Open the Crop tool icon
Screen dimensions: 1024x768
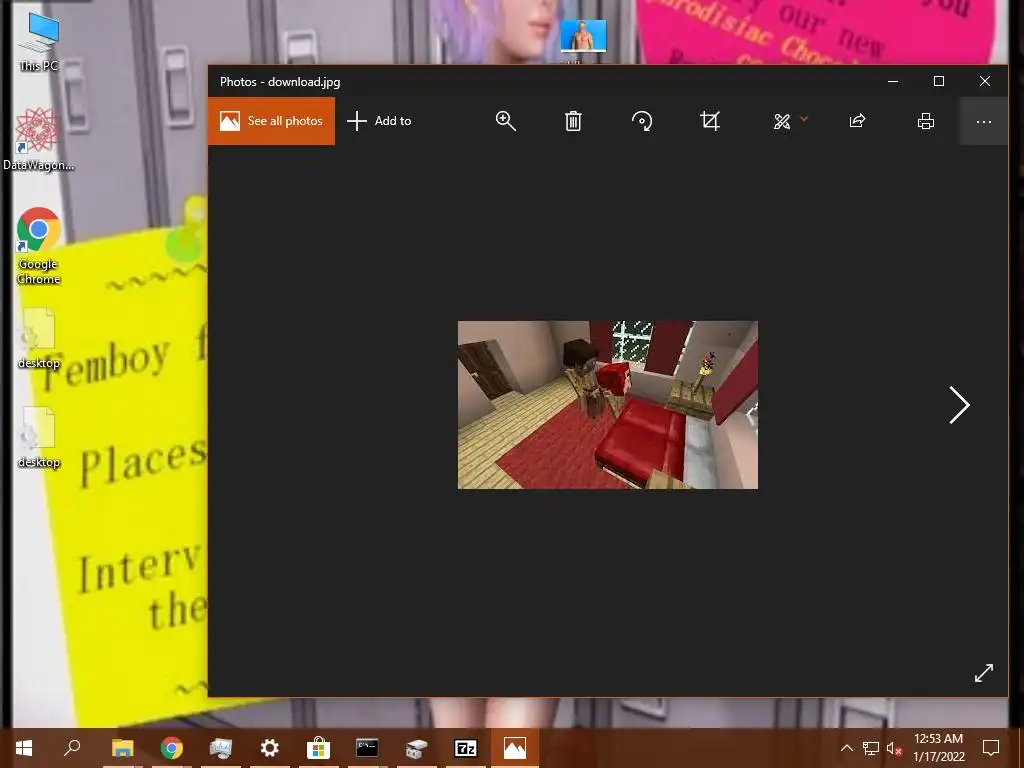click(710, 121)
